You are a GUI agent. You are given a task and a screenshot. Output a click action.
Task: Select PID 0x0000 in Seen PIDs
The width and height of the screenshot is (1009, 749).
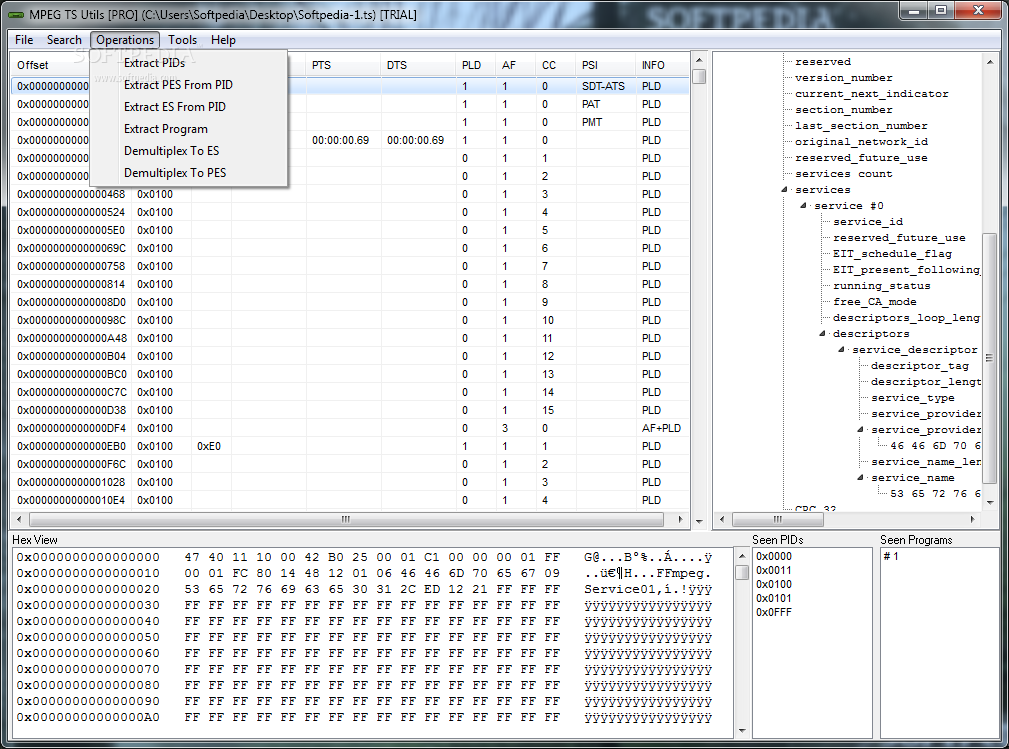pyautogui.click(x=773, y=557)
